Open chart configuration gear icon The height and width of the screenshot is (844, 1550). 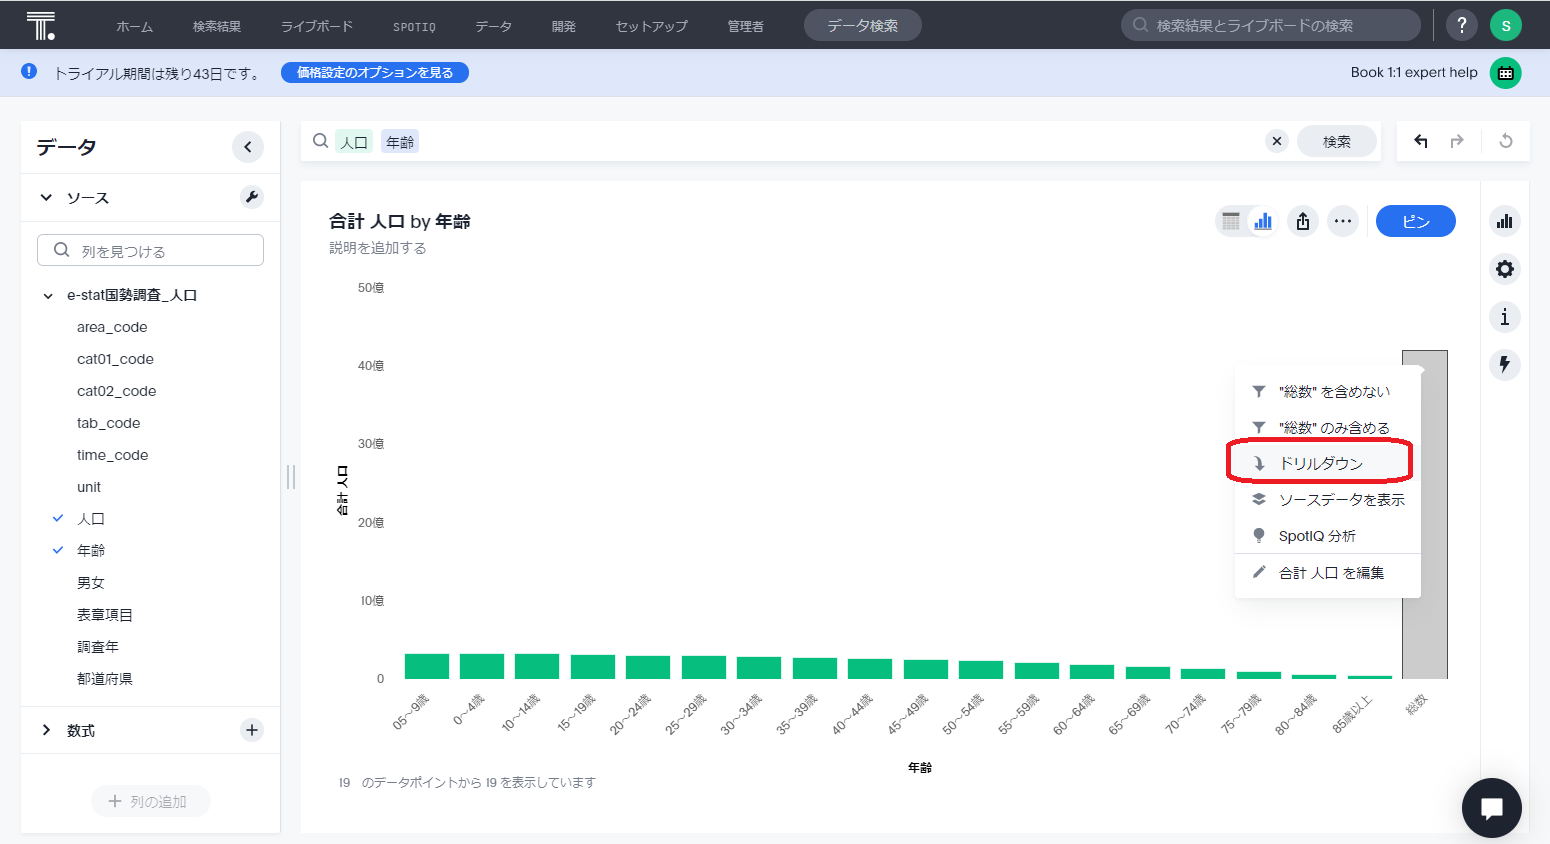click(1504, 269)
